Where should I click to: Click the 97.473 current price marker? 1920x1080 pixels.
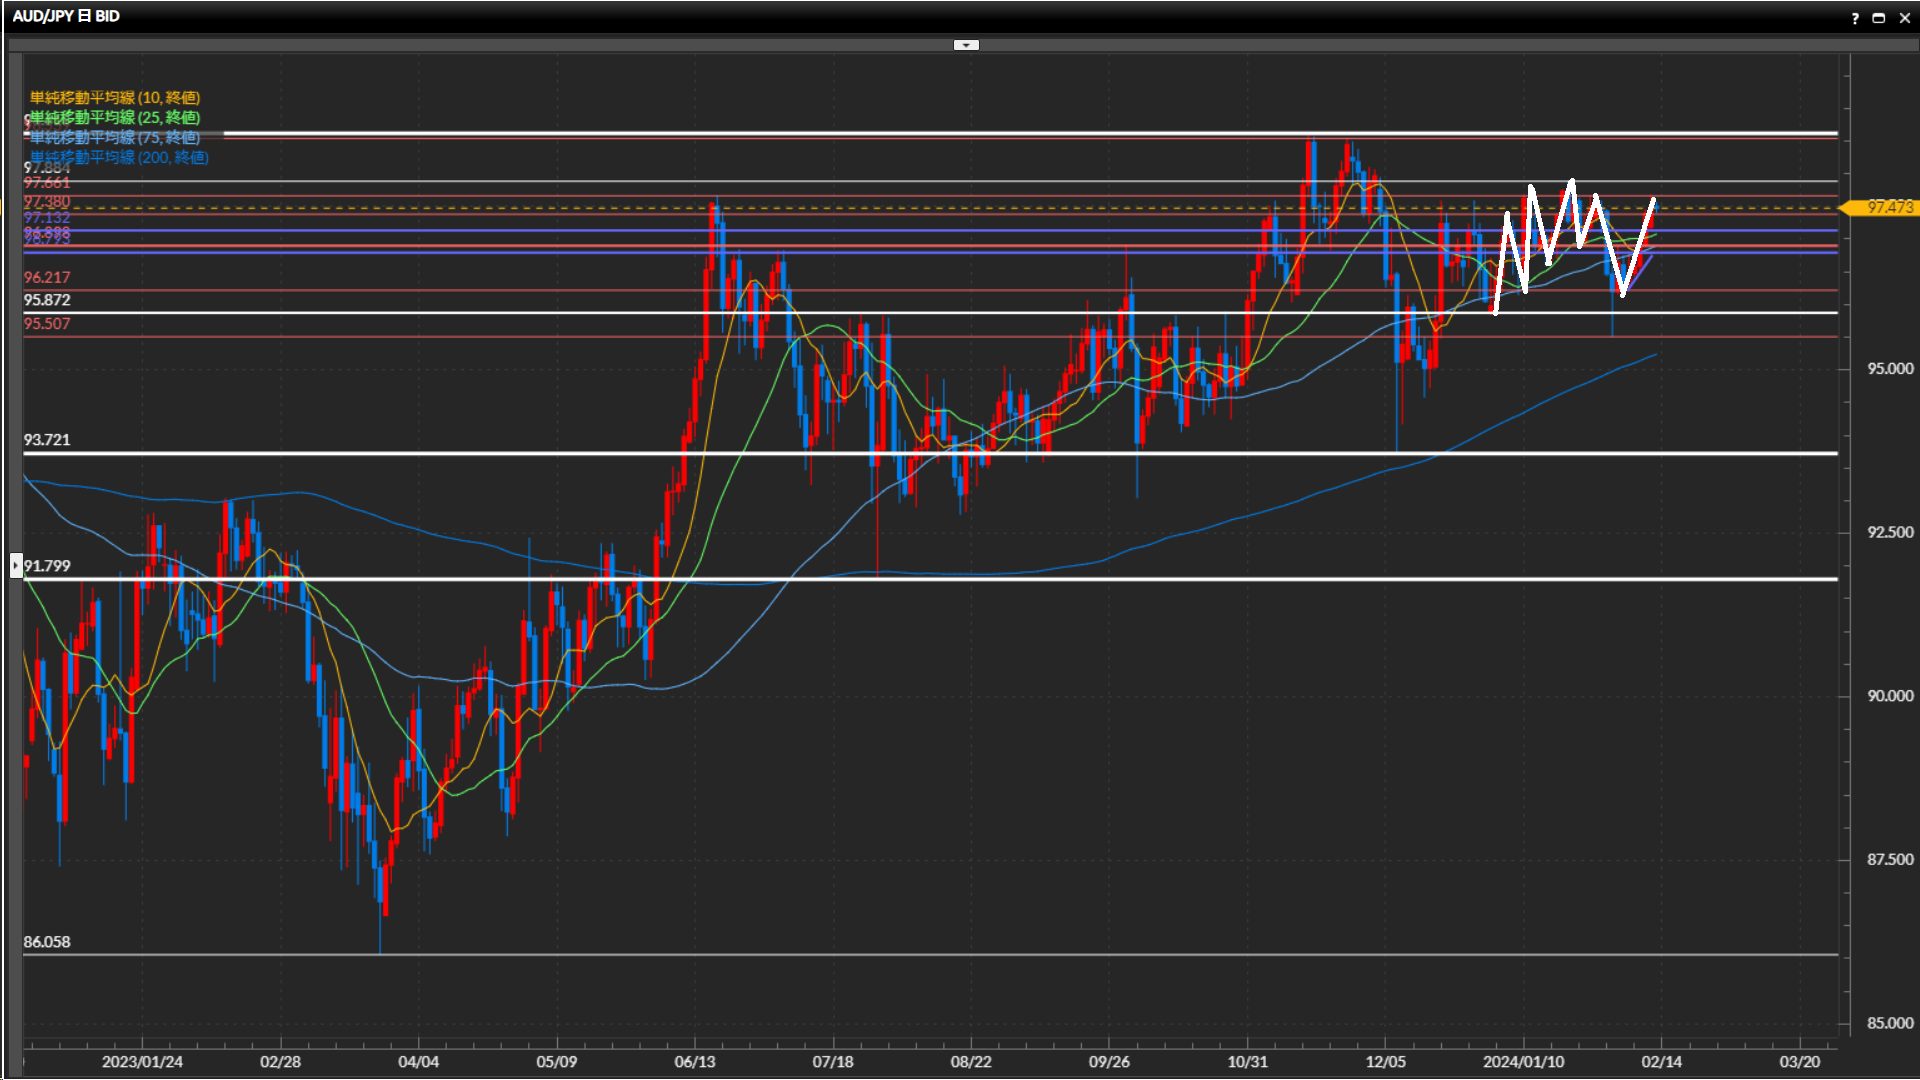[1888, 207]
